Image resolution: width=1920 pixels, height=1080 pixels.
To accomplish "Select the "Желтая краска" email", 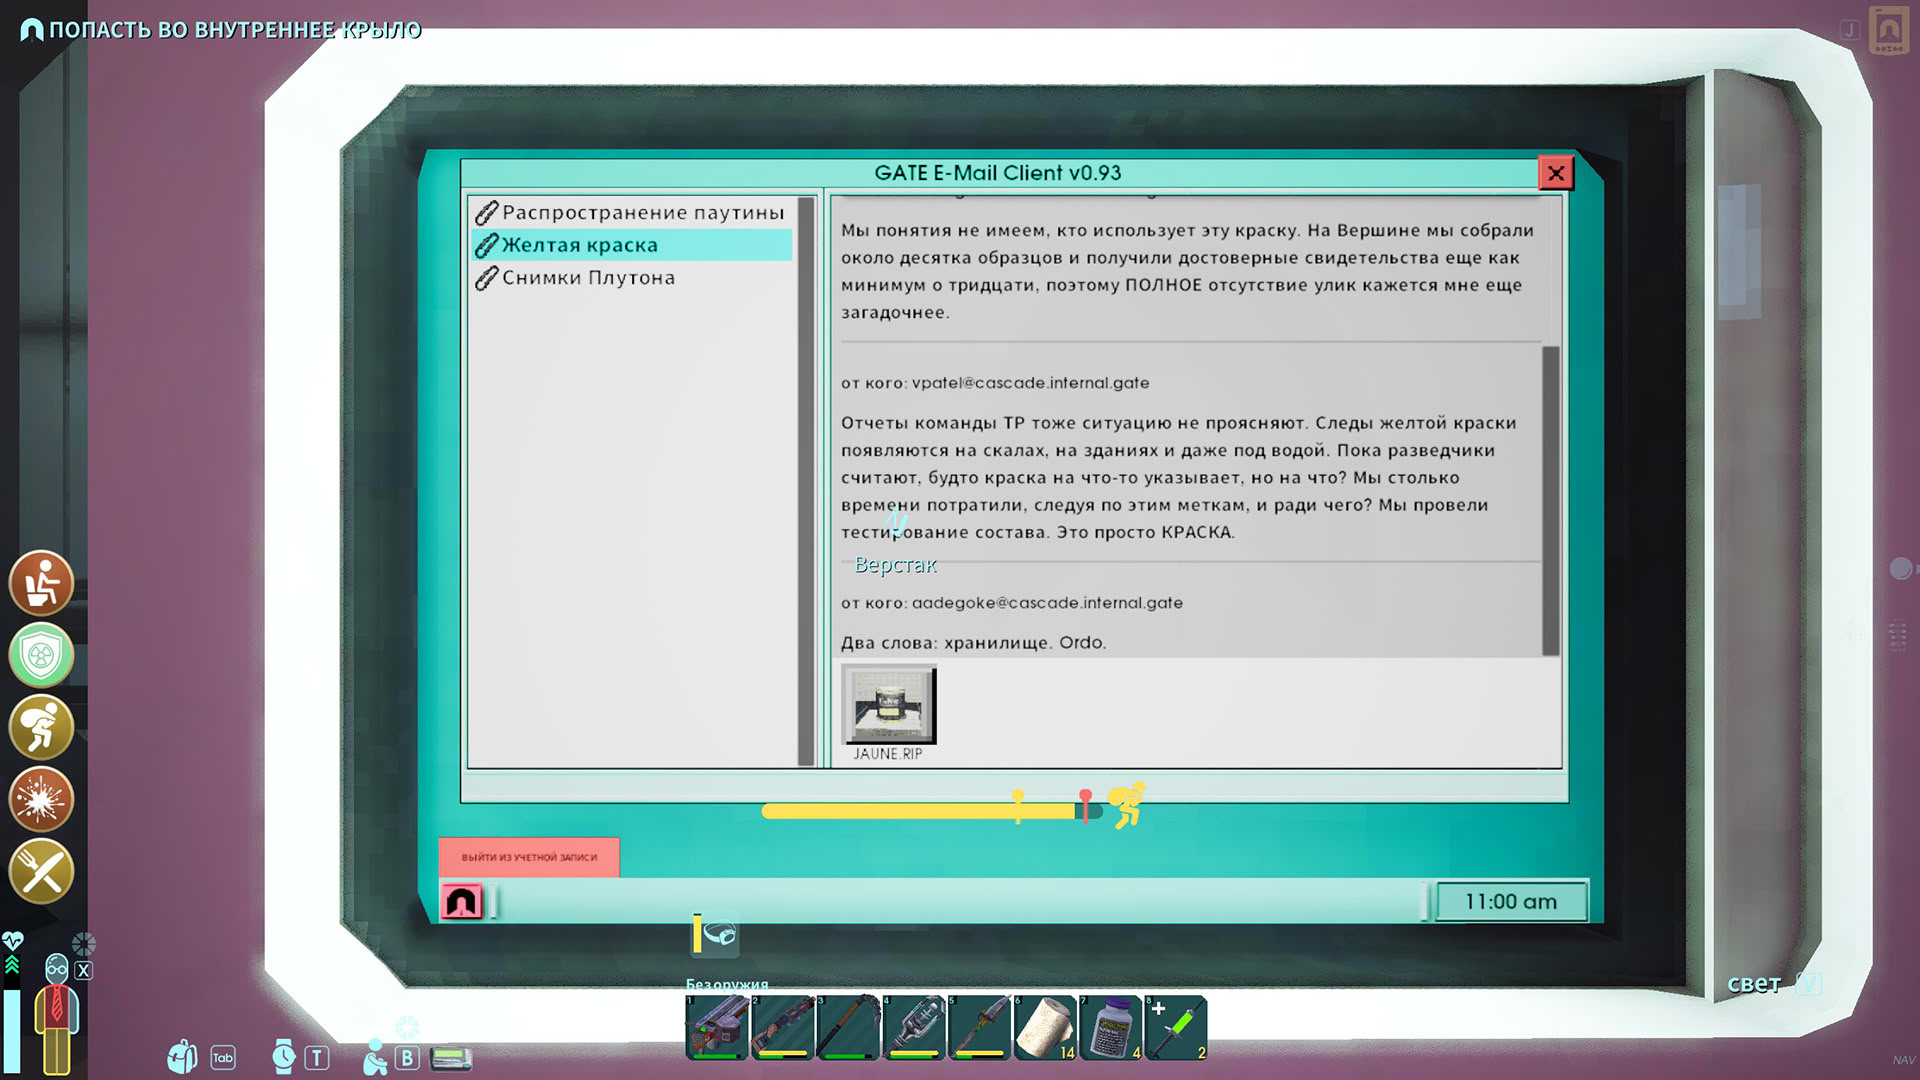I will click(631, 245).
